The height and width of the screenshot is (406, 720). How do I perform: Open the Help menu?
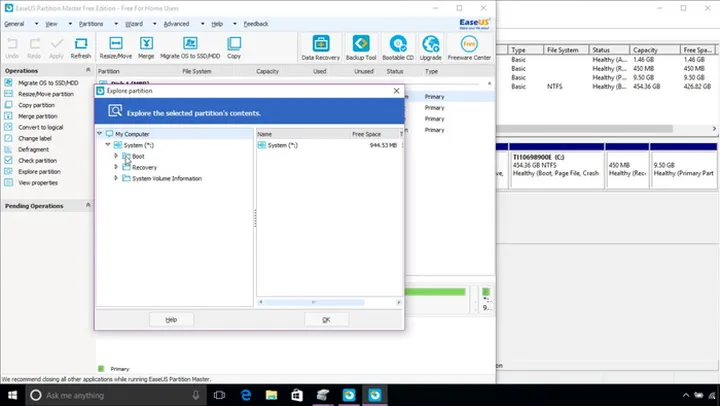[217, 24]
